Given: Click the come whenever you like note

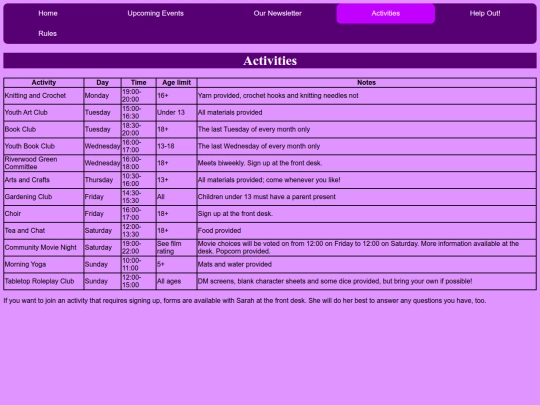Looking at the screenshot, I should click(x=366, y=180).
